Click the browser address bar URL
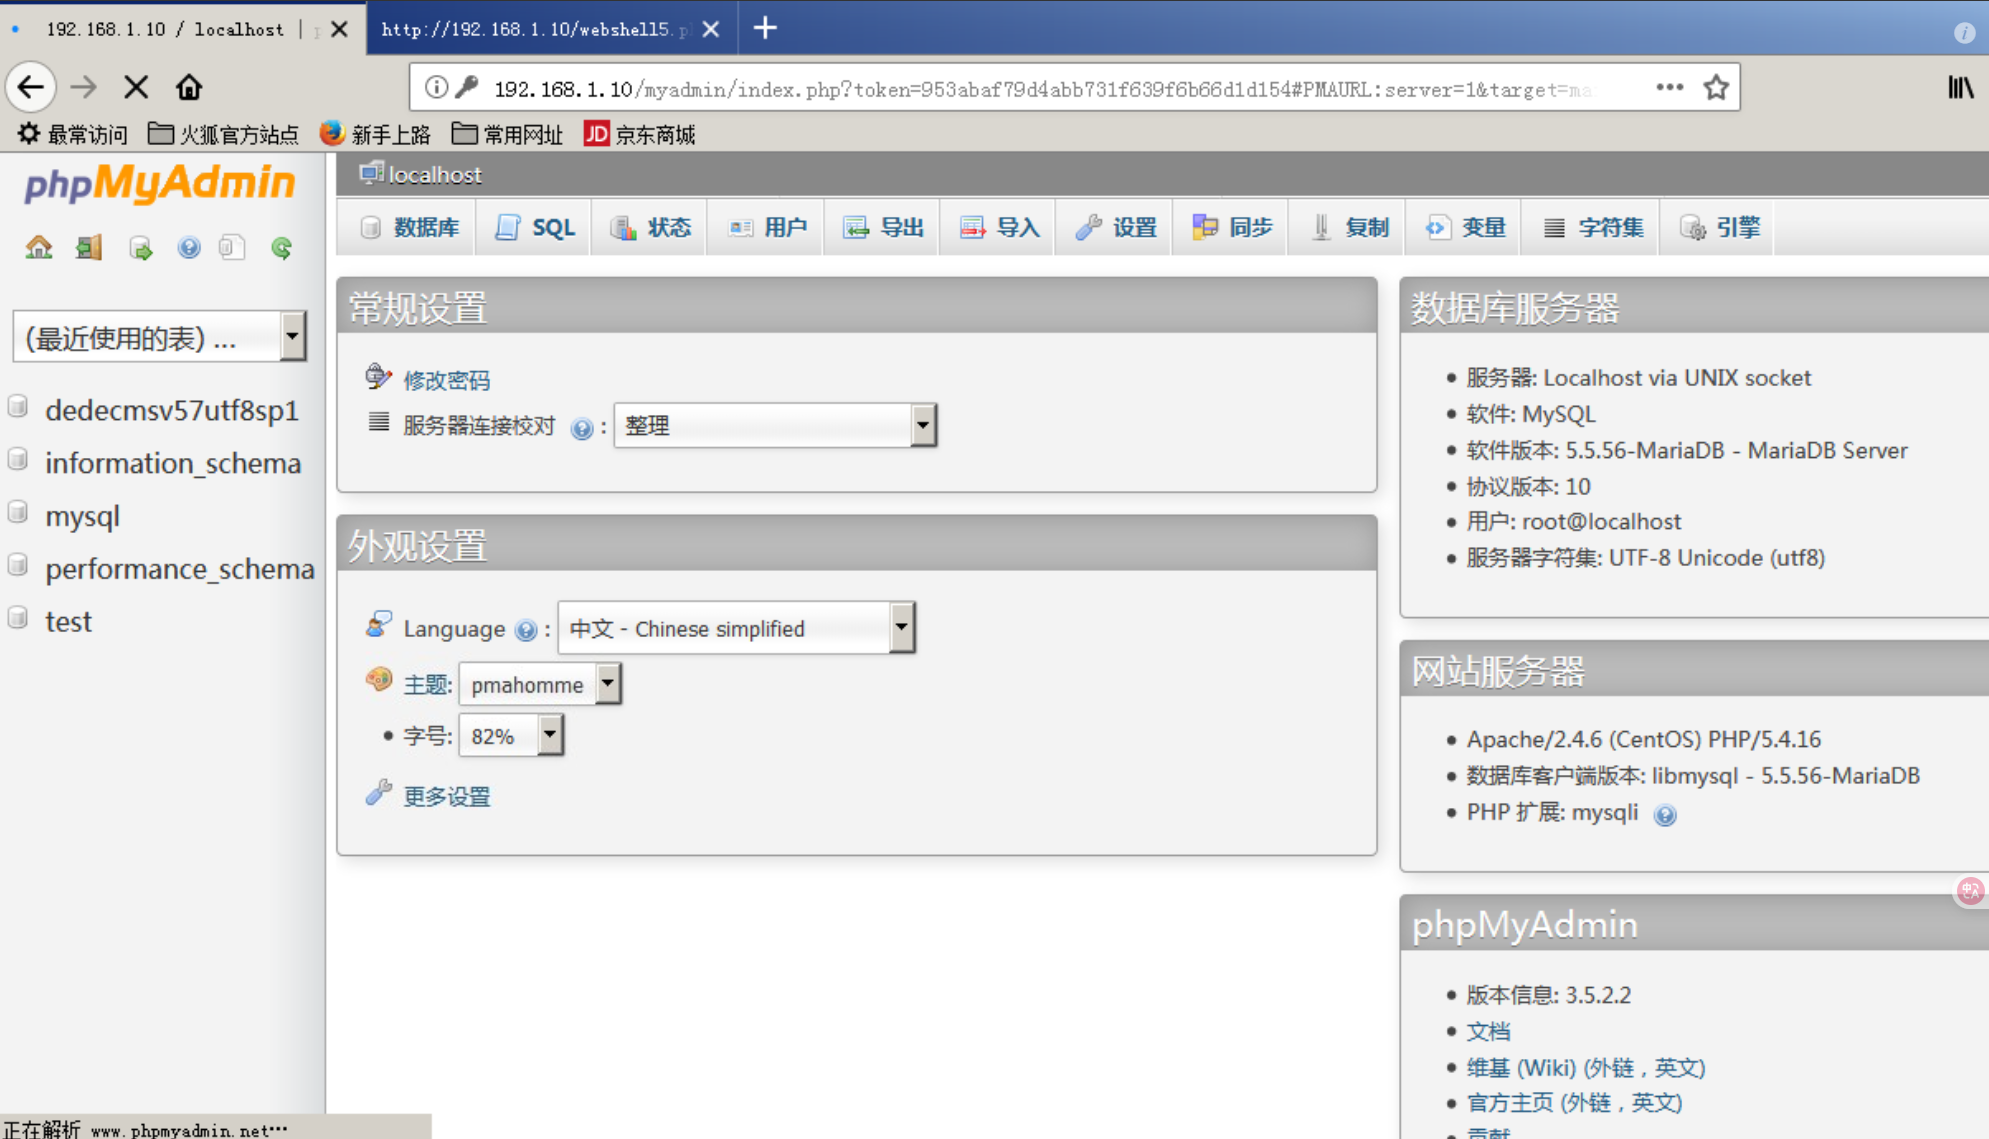The width and height of the screenshot is (1989, 1139). 1043,89
